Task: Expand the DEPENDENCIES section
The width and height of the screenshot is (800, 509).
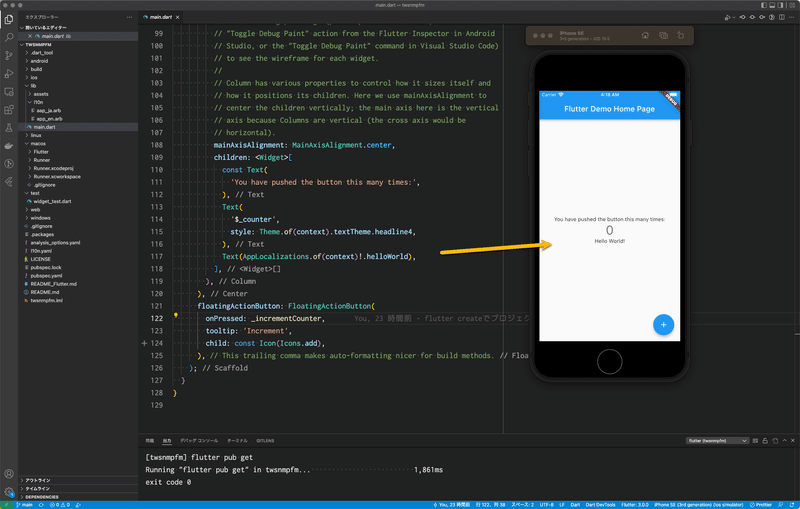Action: point(78,497)
